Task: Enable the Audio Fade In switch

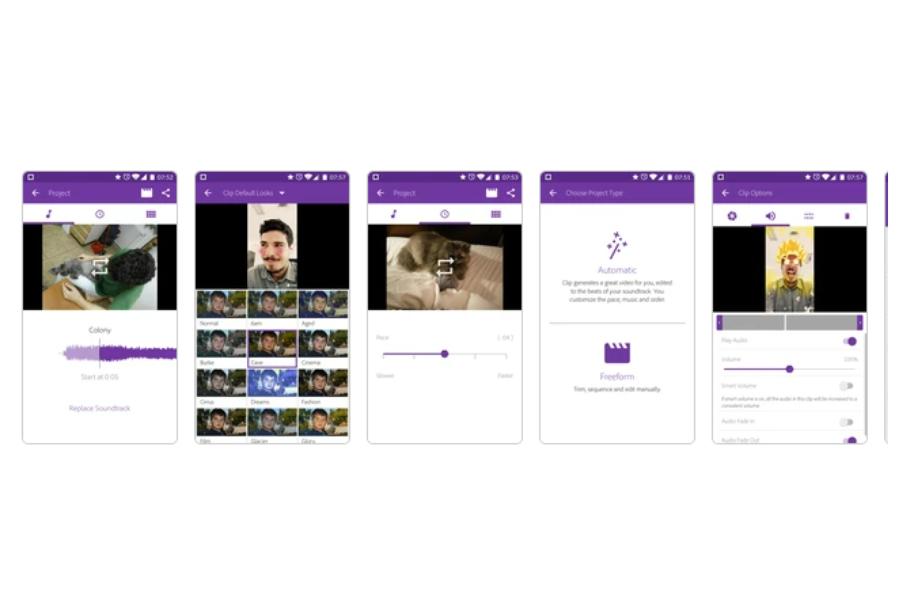Action: [x=847, y=422]
